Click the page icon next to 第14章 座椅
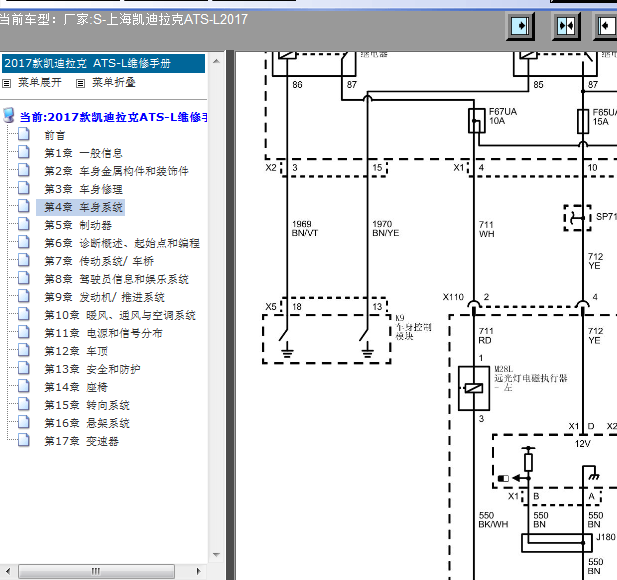The image size is (617, 580). tap(24, 386)
